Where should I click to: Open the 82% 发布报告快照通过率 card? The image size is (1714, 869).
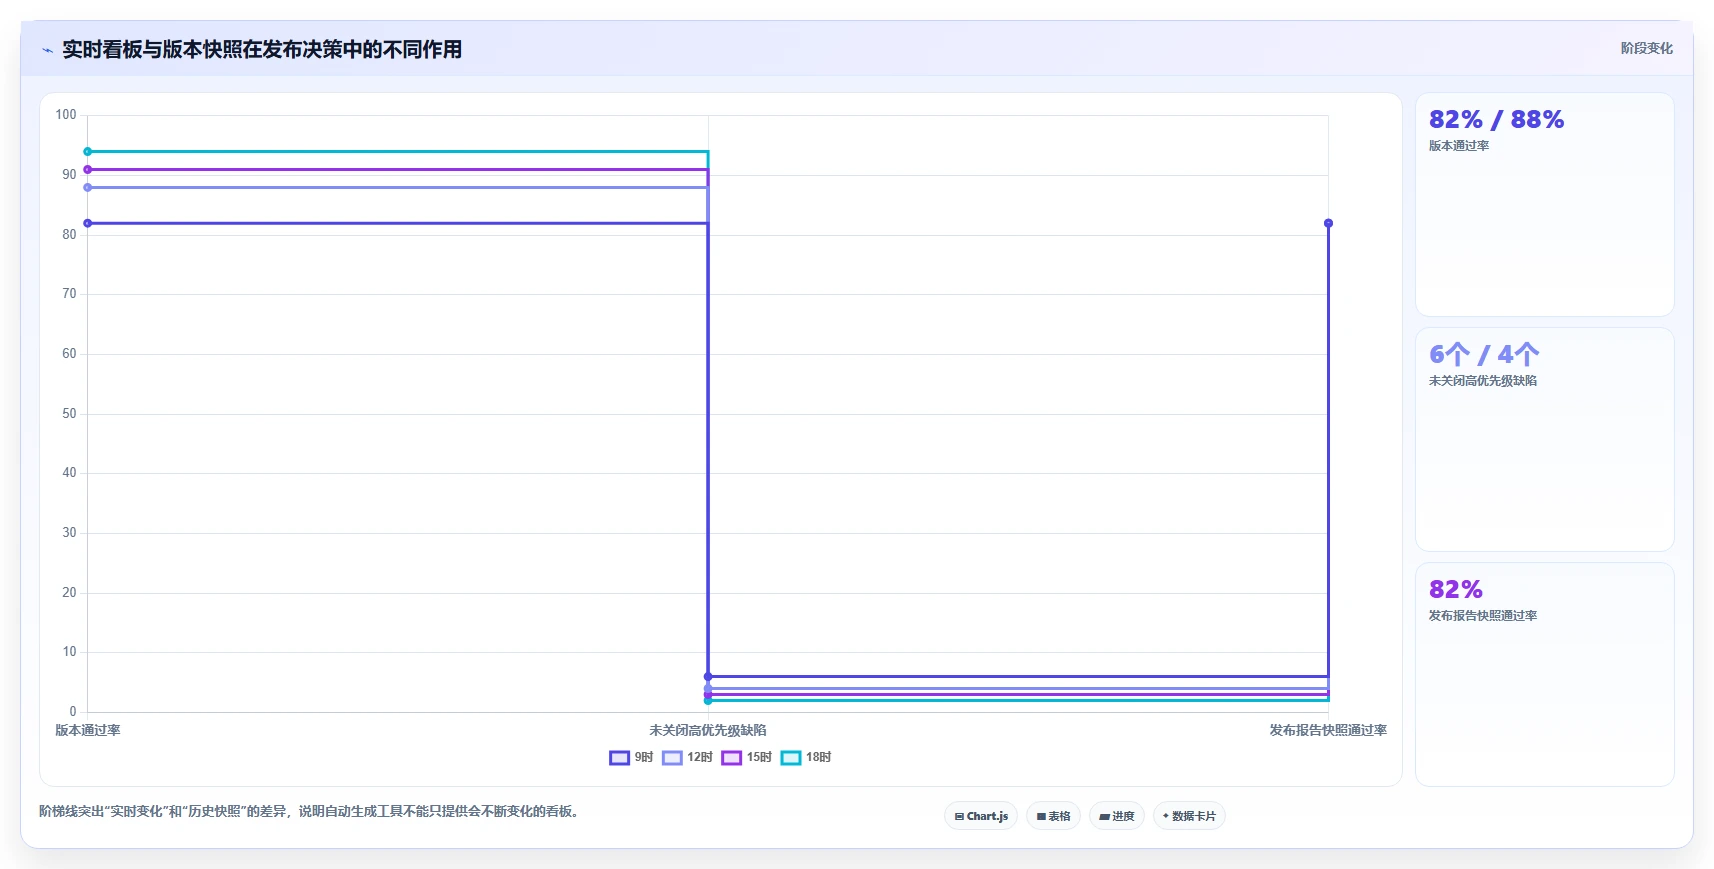coord(1544,675)
